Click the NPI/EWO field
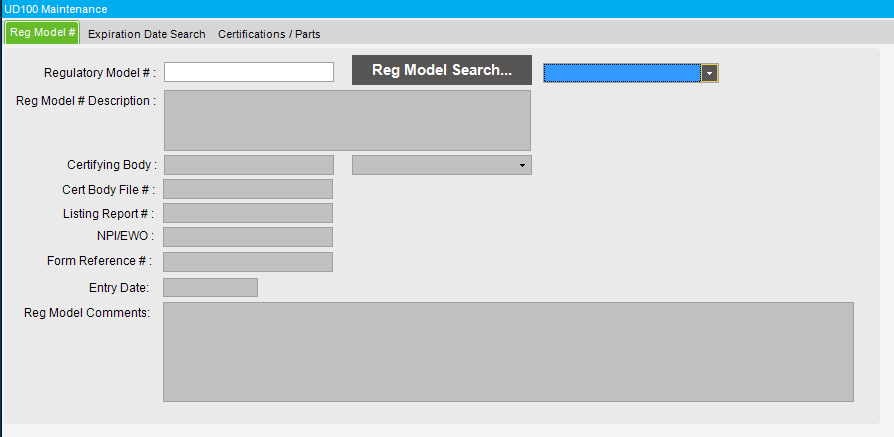This screenshot has height=437, width=894. 248,237
